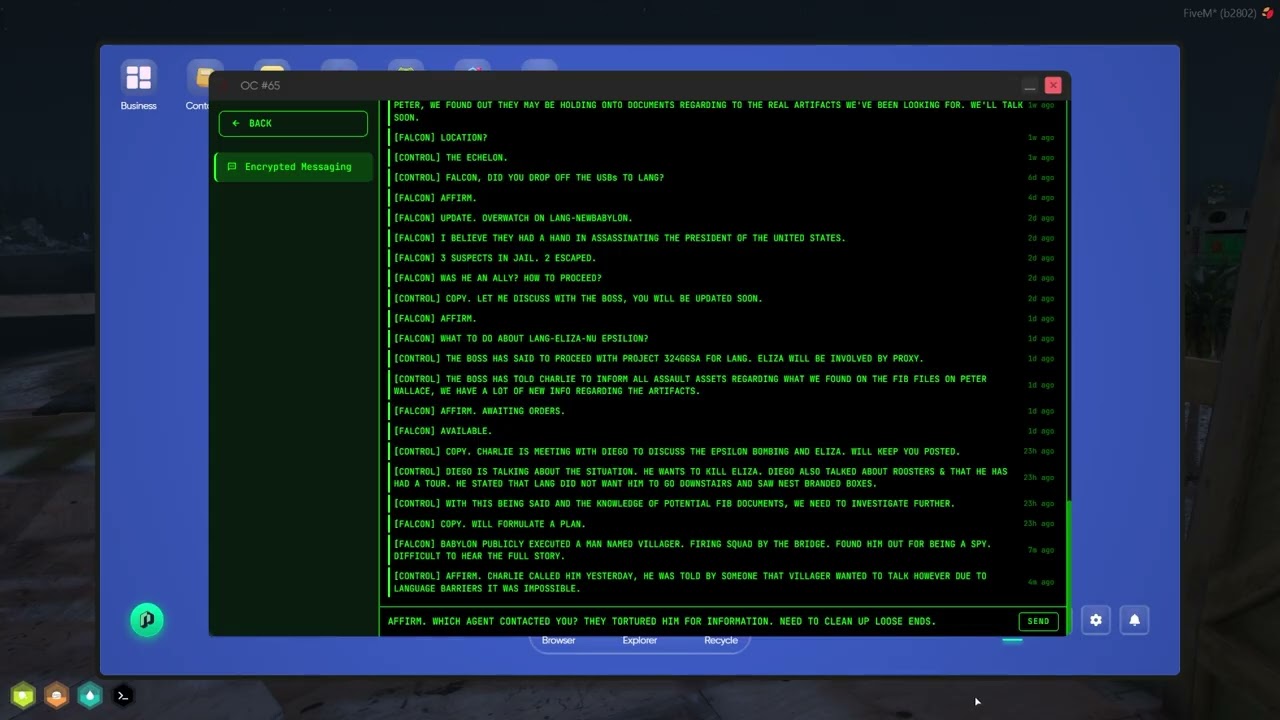
Task: Click the teal droplet hexagon HUD icon
Action: click(x=90, y=695)
